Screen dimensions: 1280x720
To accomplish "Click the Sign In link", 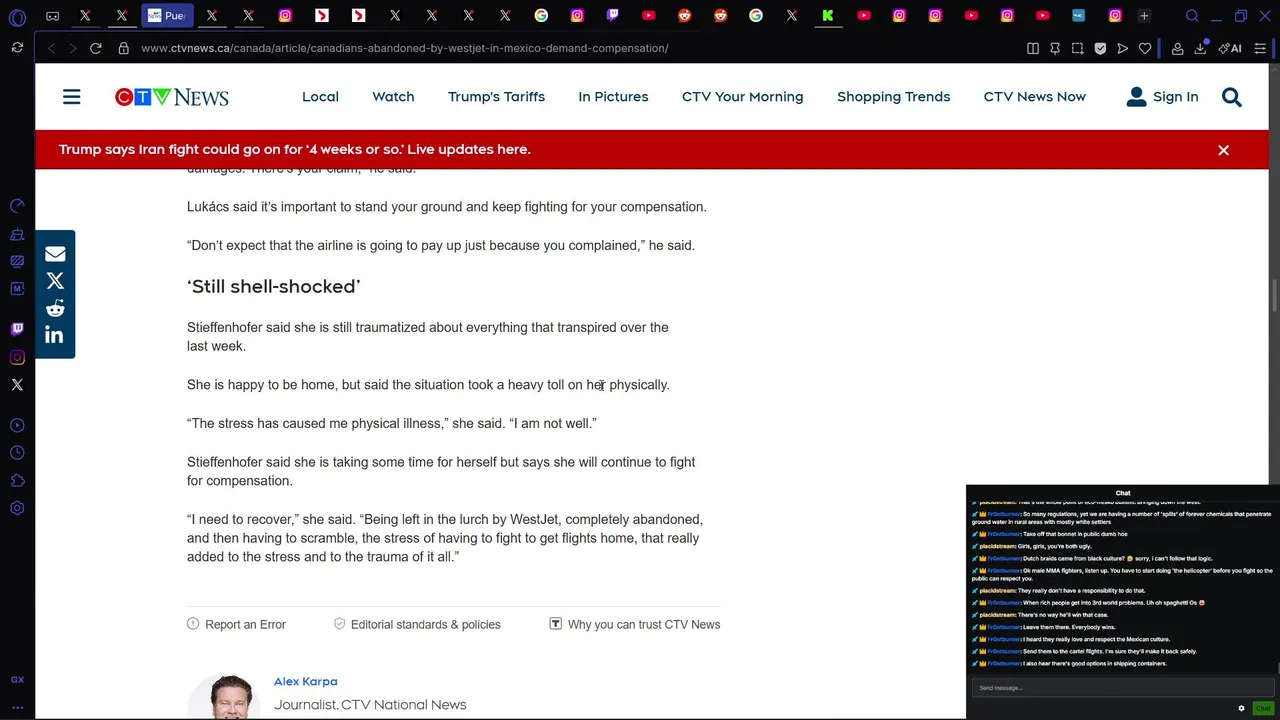I will tap(1175, 97).
